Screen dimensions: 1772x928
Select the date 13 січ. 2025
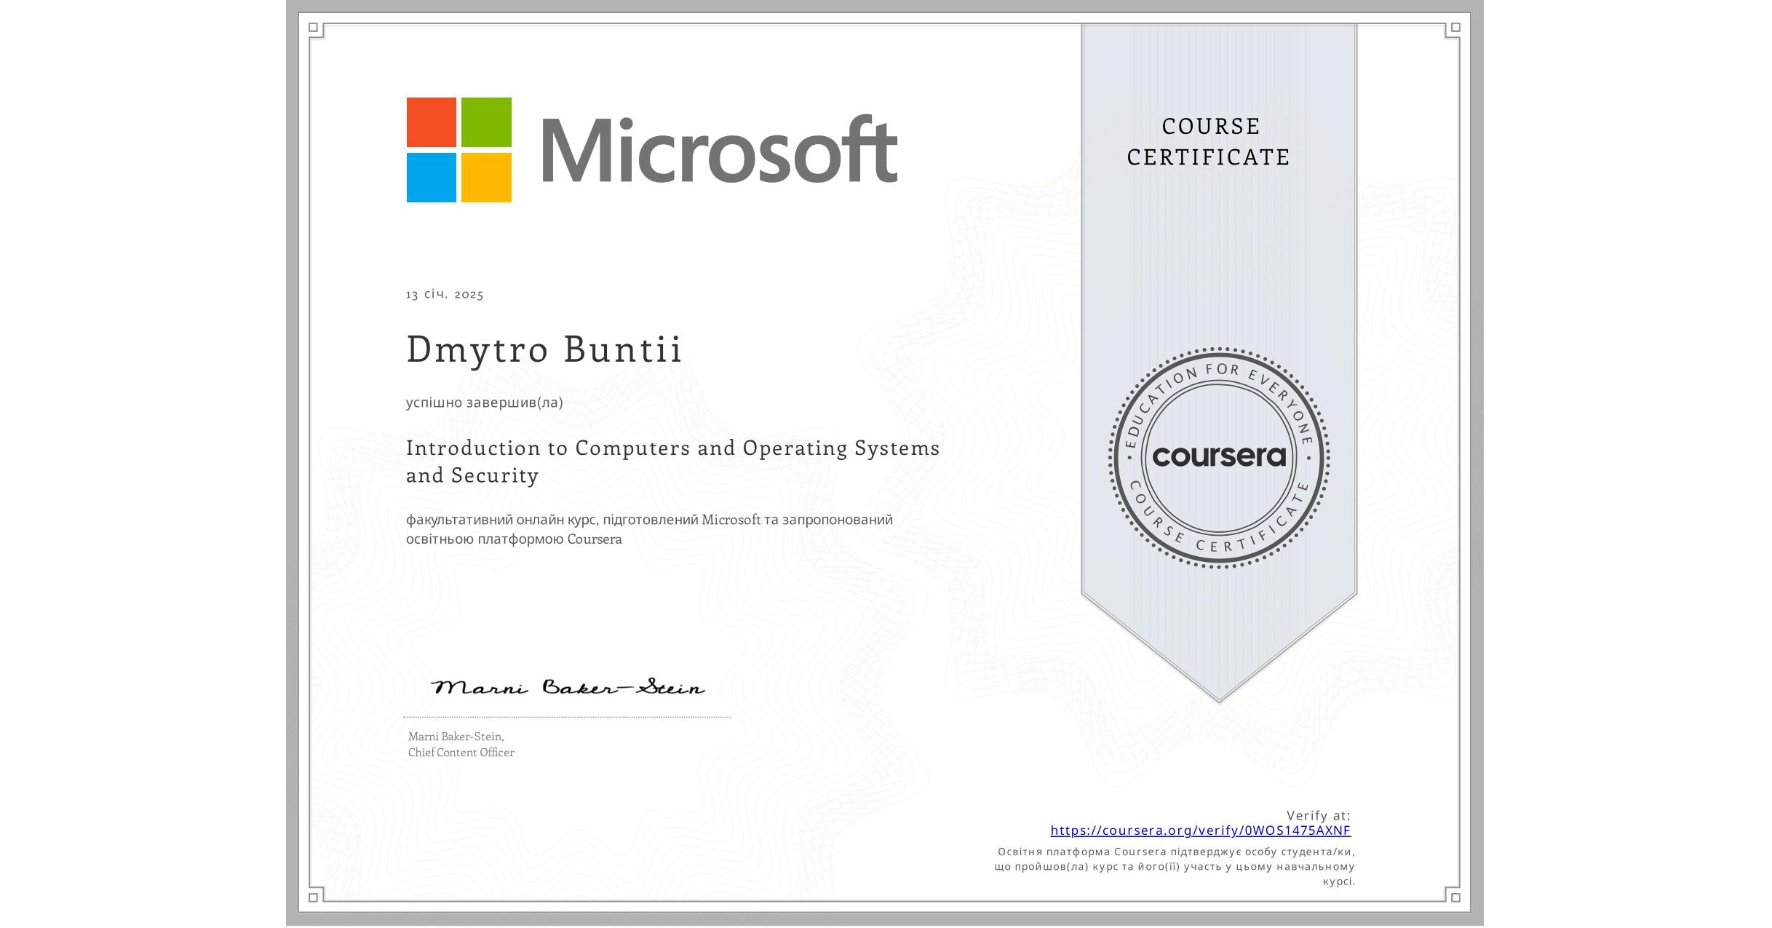(x=444, y=294)
